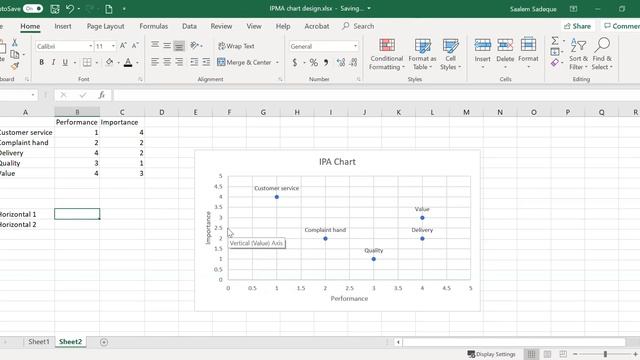Open the font name Calibri dropdown
640x360 pixels.
pyautogui.click(x=91, y=46)
